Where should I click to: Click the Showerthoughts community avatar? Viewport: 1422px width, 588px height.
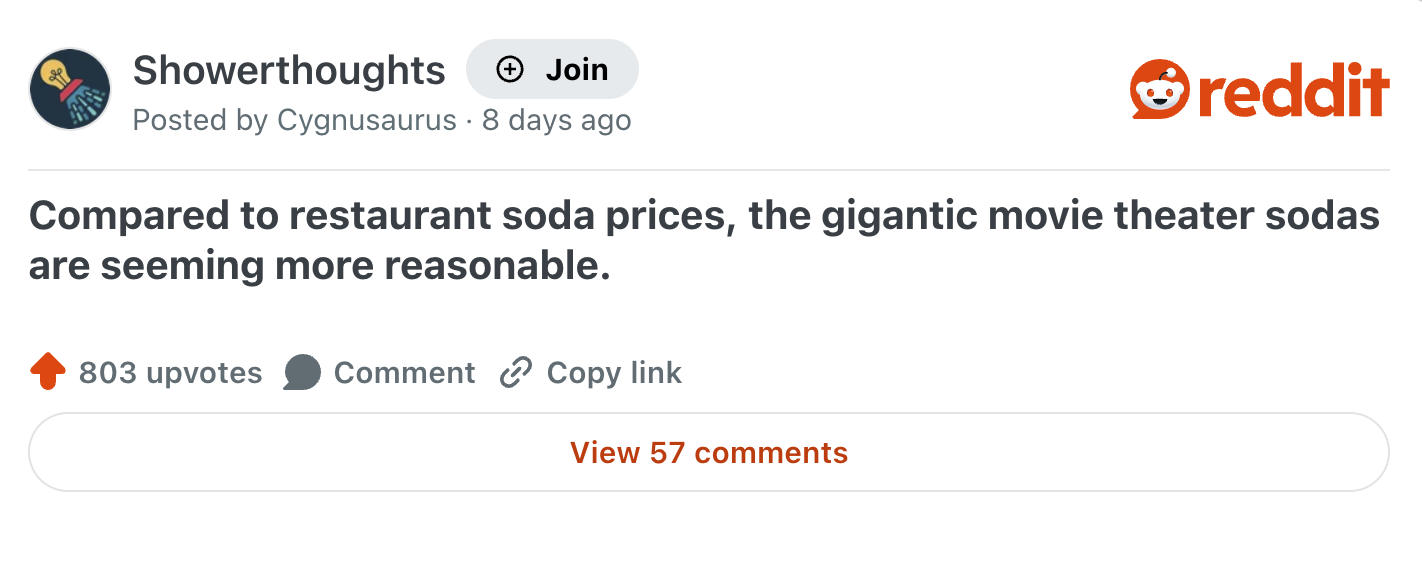pos(70,88)
